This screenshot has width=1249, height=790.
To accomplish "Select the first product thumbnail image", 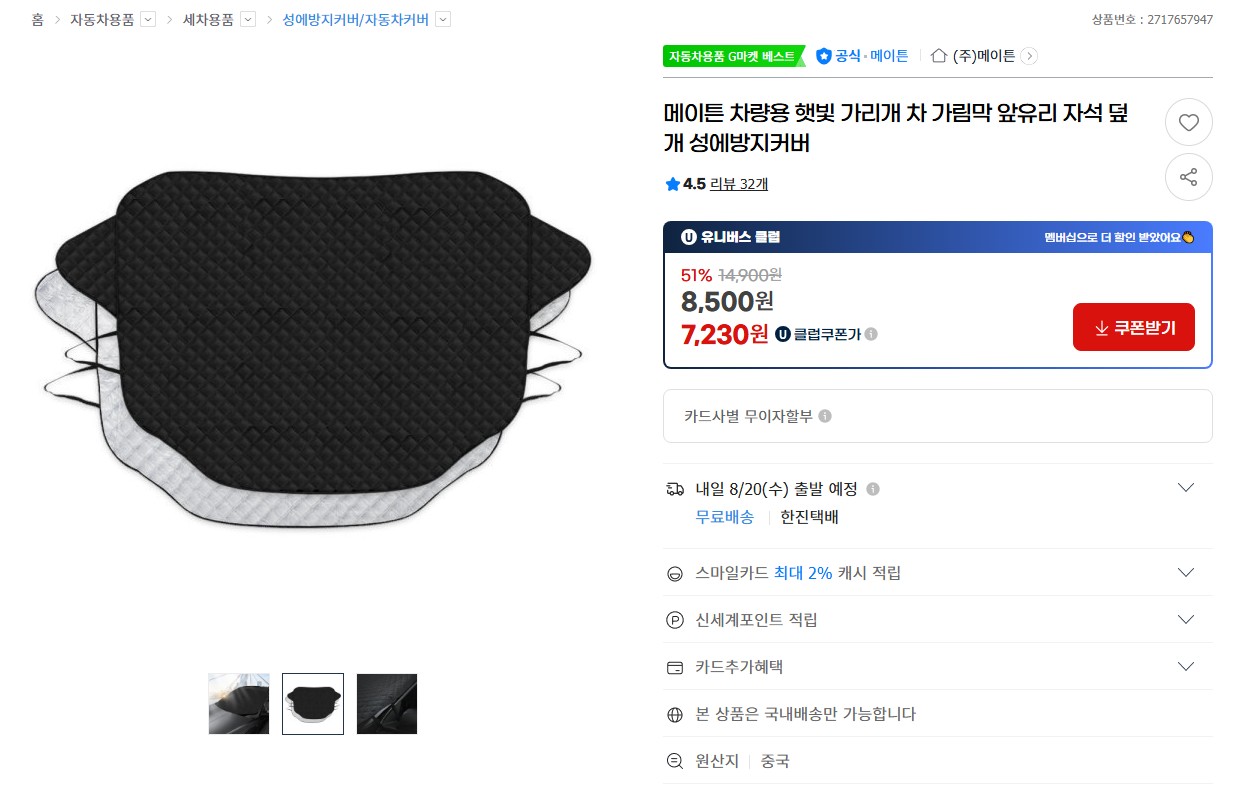I will tap(239, 704).
